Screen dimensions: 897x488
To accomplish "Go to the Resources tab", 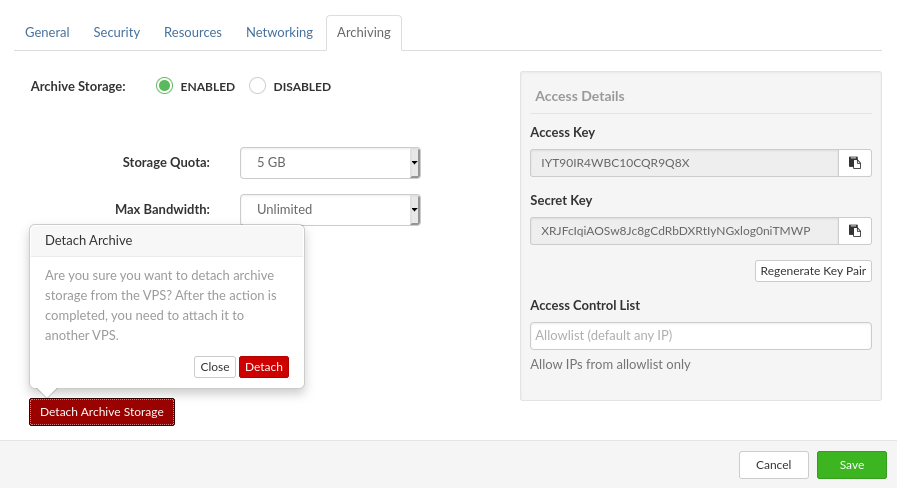I will [x=193, y=32].
